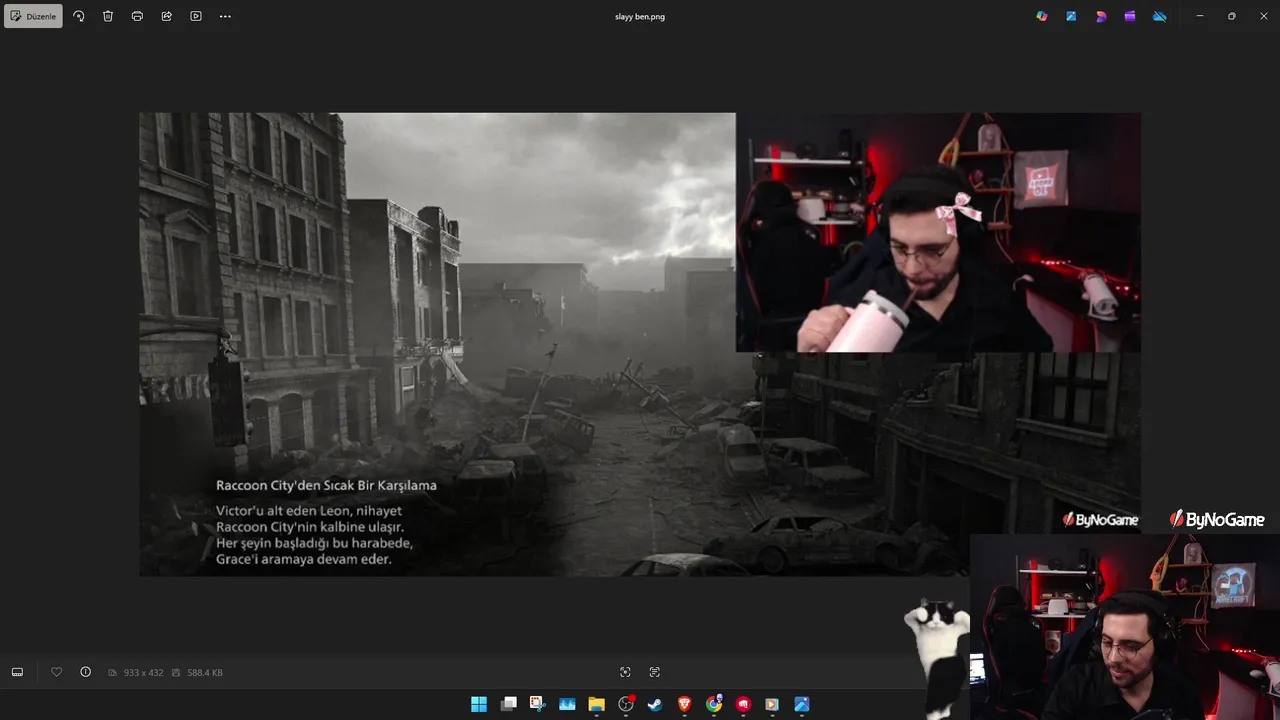
Task: Click the 933 x 432 dimensions text
Action: click(x=143, y=673)
